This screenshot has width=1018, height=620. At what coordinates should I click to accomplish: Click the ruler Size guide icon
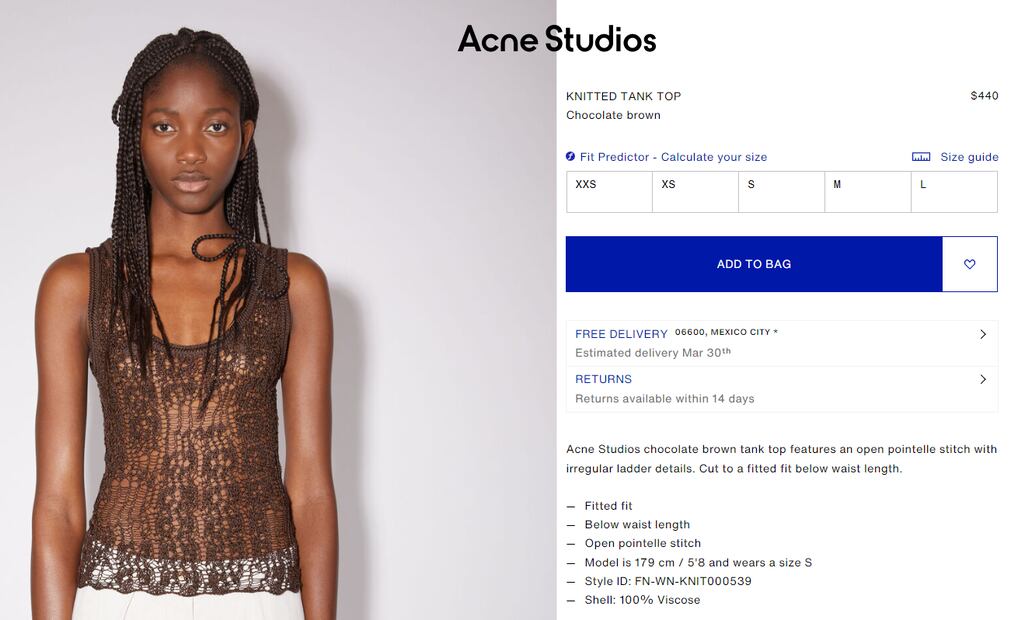(x=921, y=157)
